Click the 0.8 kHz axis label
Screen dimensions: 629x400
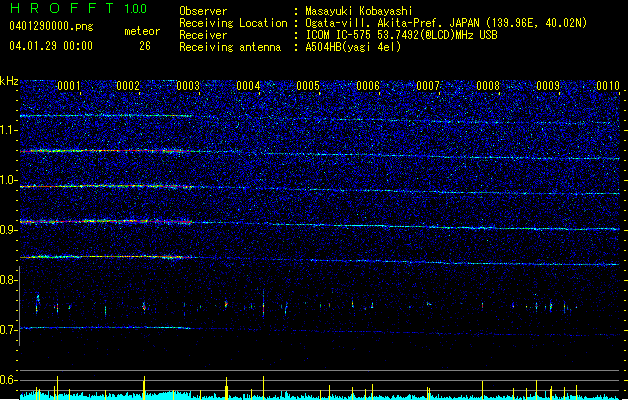click(9, 280)
